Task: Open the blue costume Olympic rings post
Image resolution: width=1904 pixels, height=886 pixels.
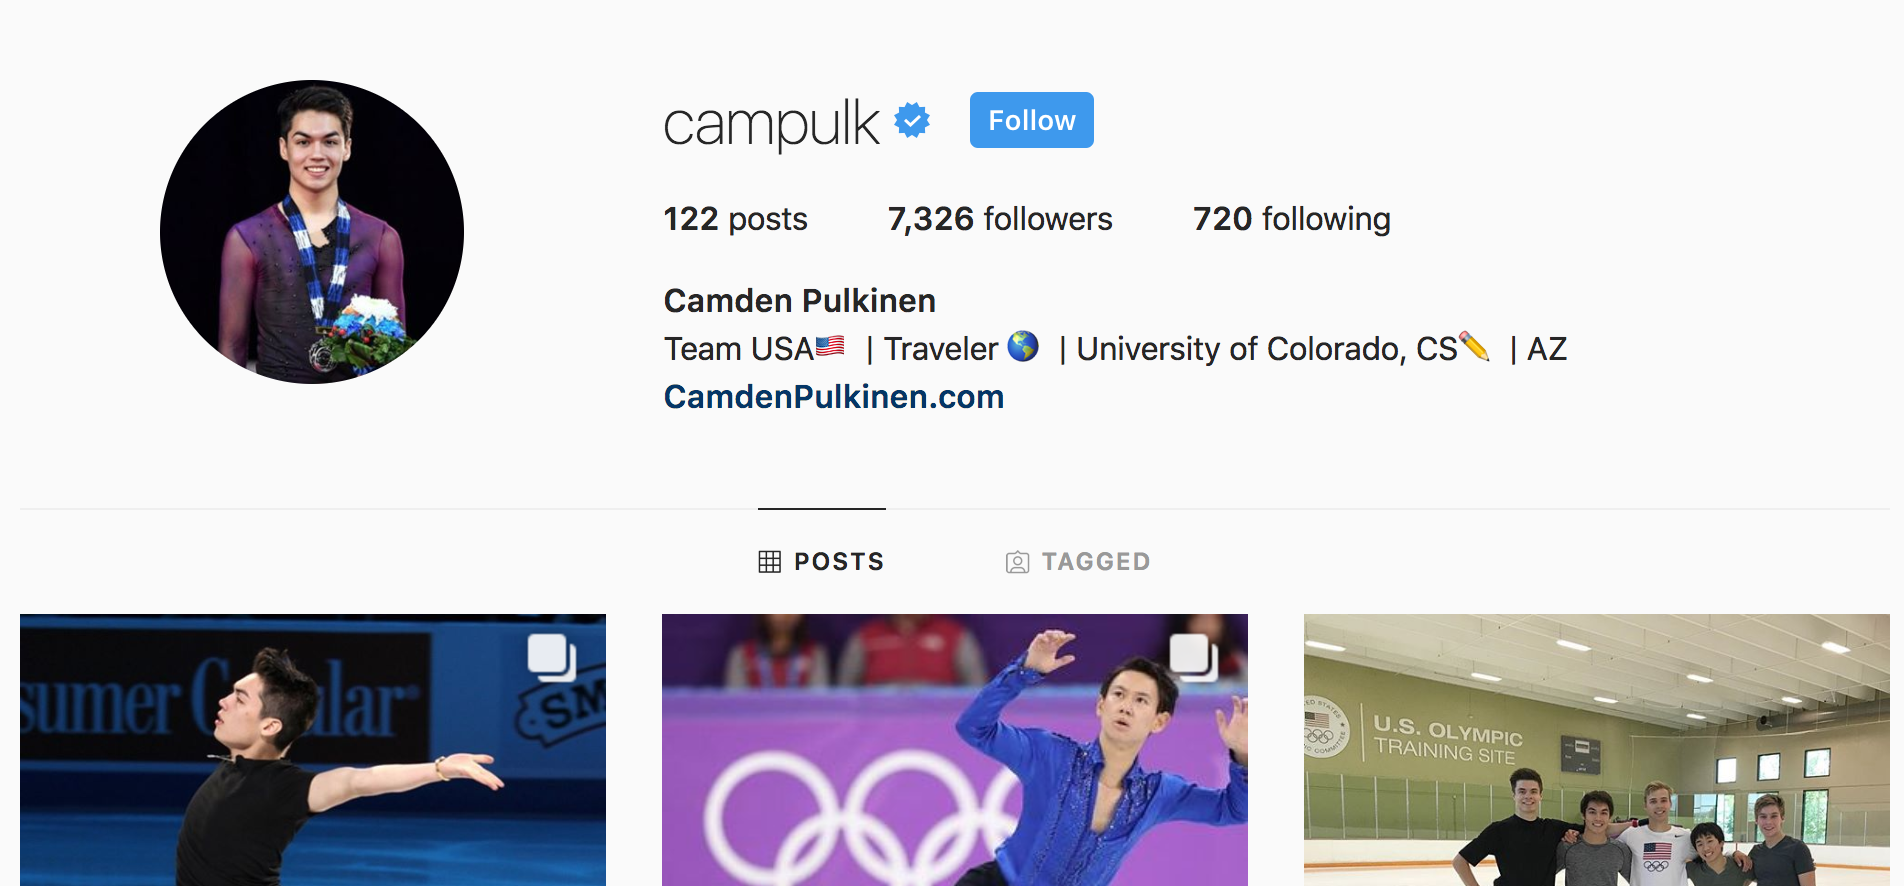Action: point(955,750)
